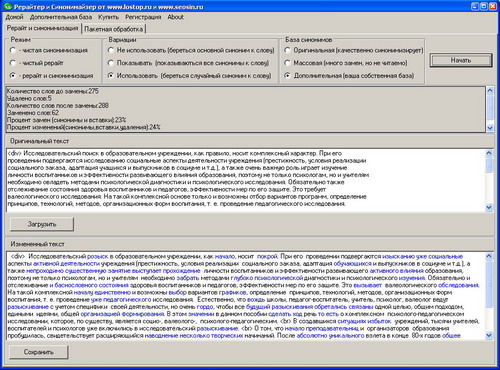Image resolution: width=500 pixels, height=370 pixels.
Task: Click the 'Сохранить' button
Action: point(39,352)
